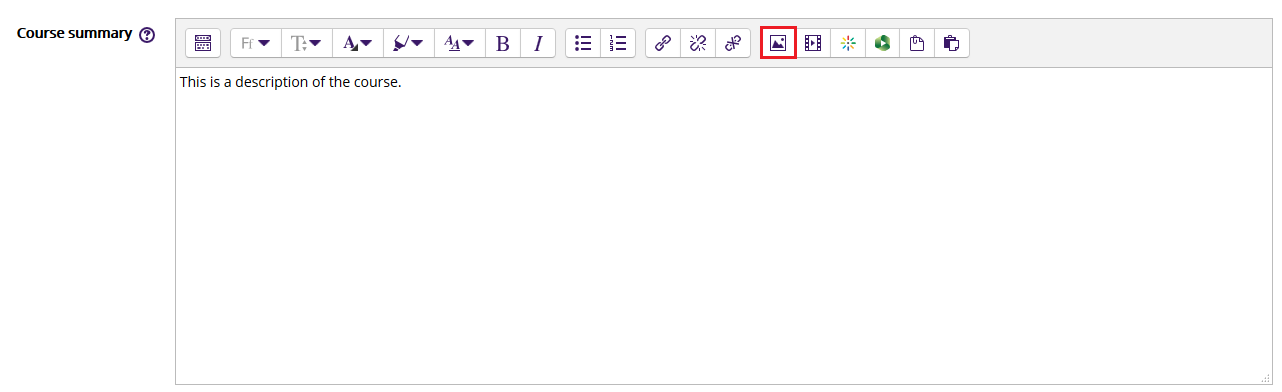This screenshot has width=1282, height=392.
Task: Apply bold formatting
Action: click(x=503, y=43)
